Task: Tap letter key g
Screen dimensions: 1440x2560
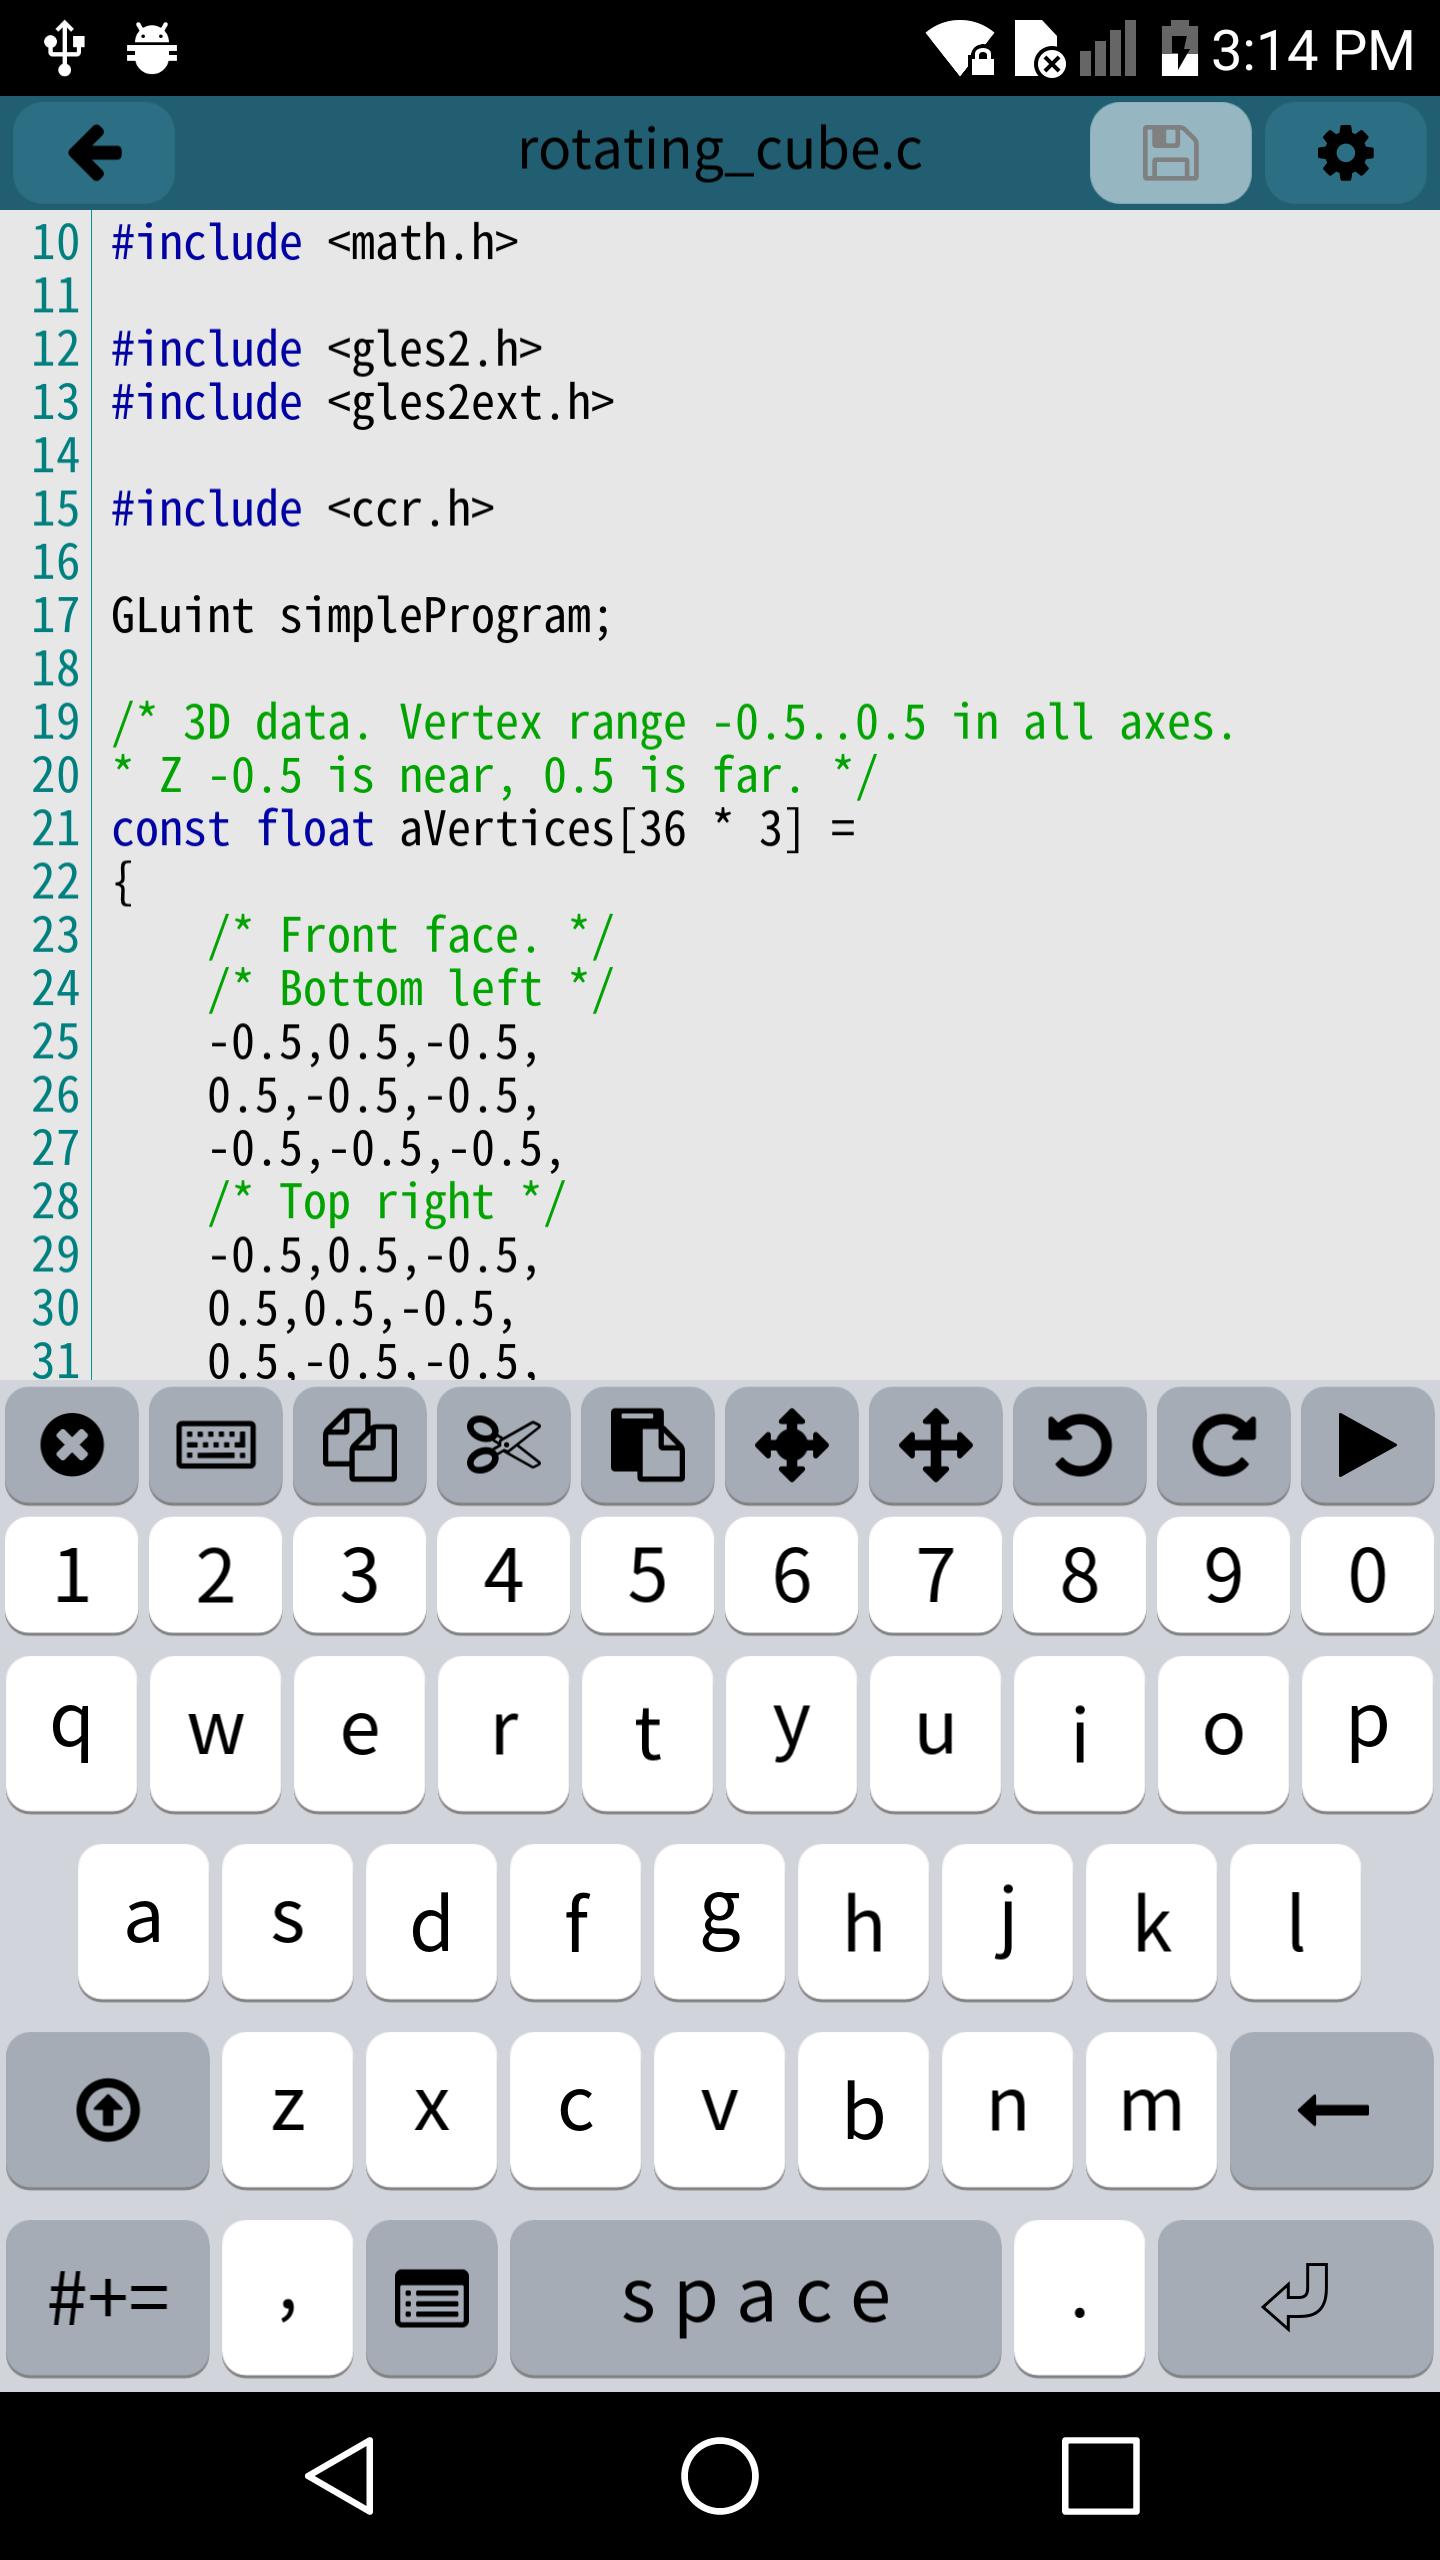Action: 720,1922
